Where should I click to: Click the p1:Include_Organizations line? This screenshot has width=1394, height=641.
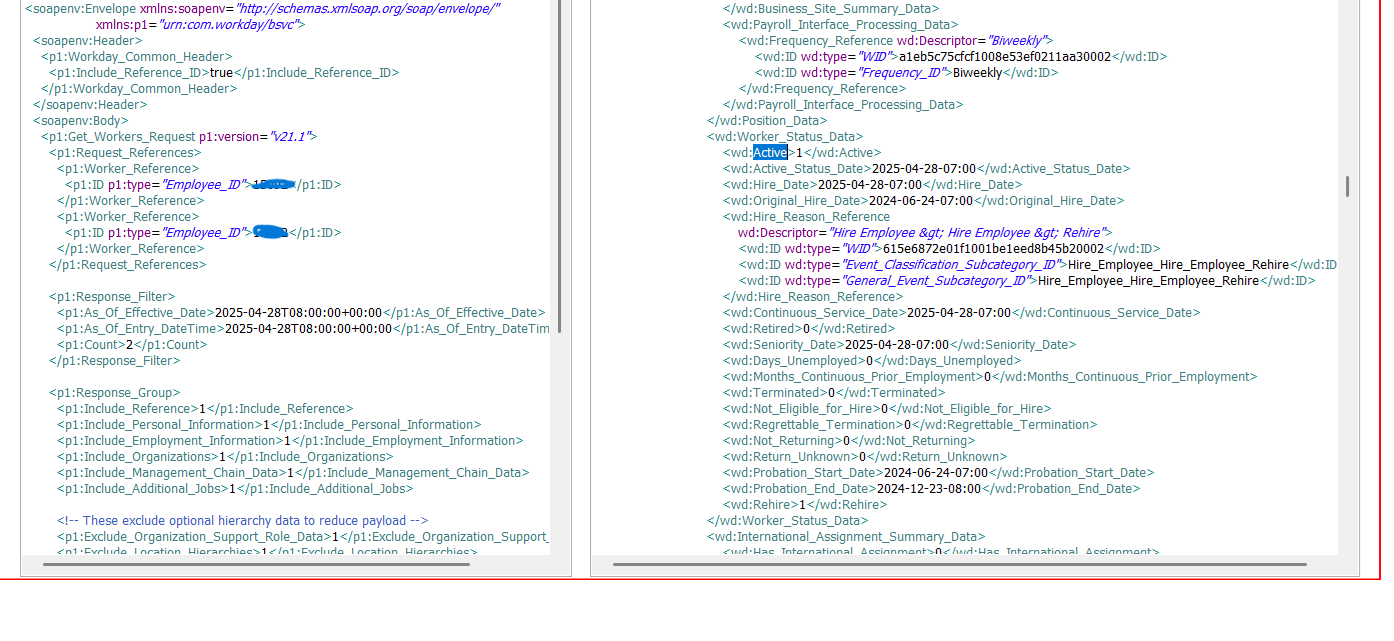[x=225, y=456]
